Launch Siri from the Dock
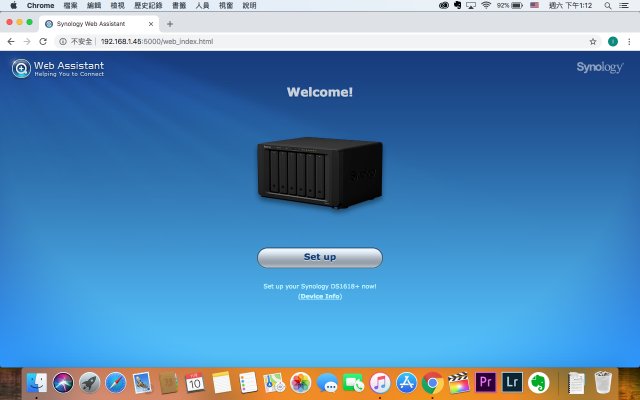This screenshot has width=640, height=400. (x=63, y=382)
